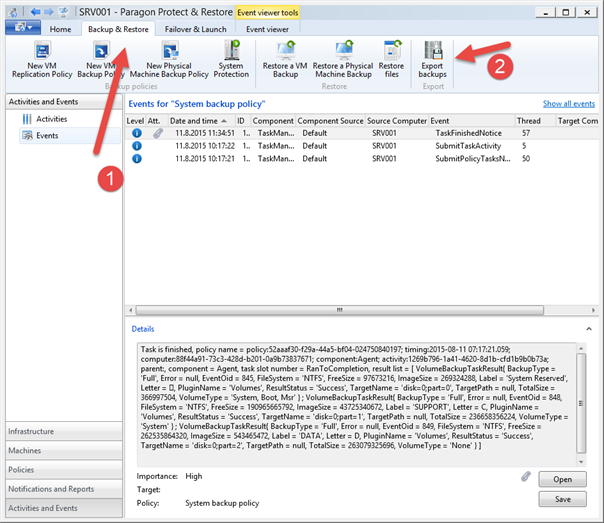Open Notifications and Reports pane
The width and height of the screenshot is (604, 523).
point(64,489)
